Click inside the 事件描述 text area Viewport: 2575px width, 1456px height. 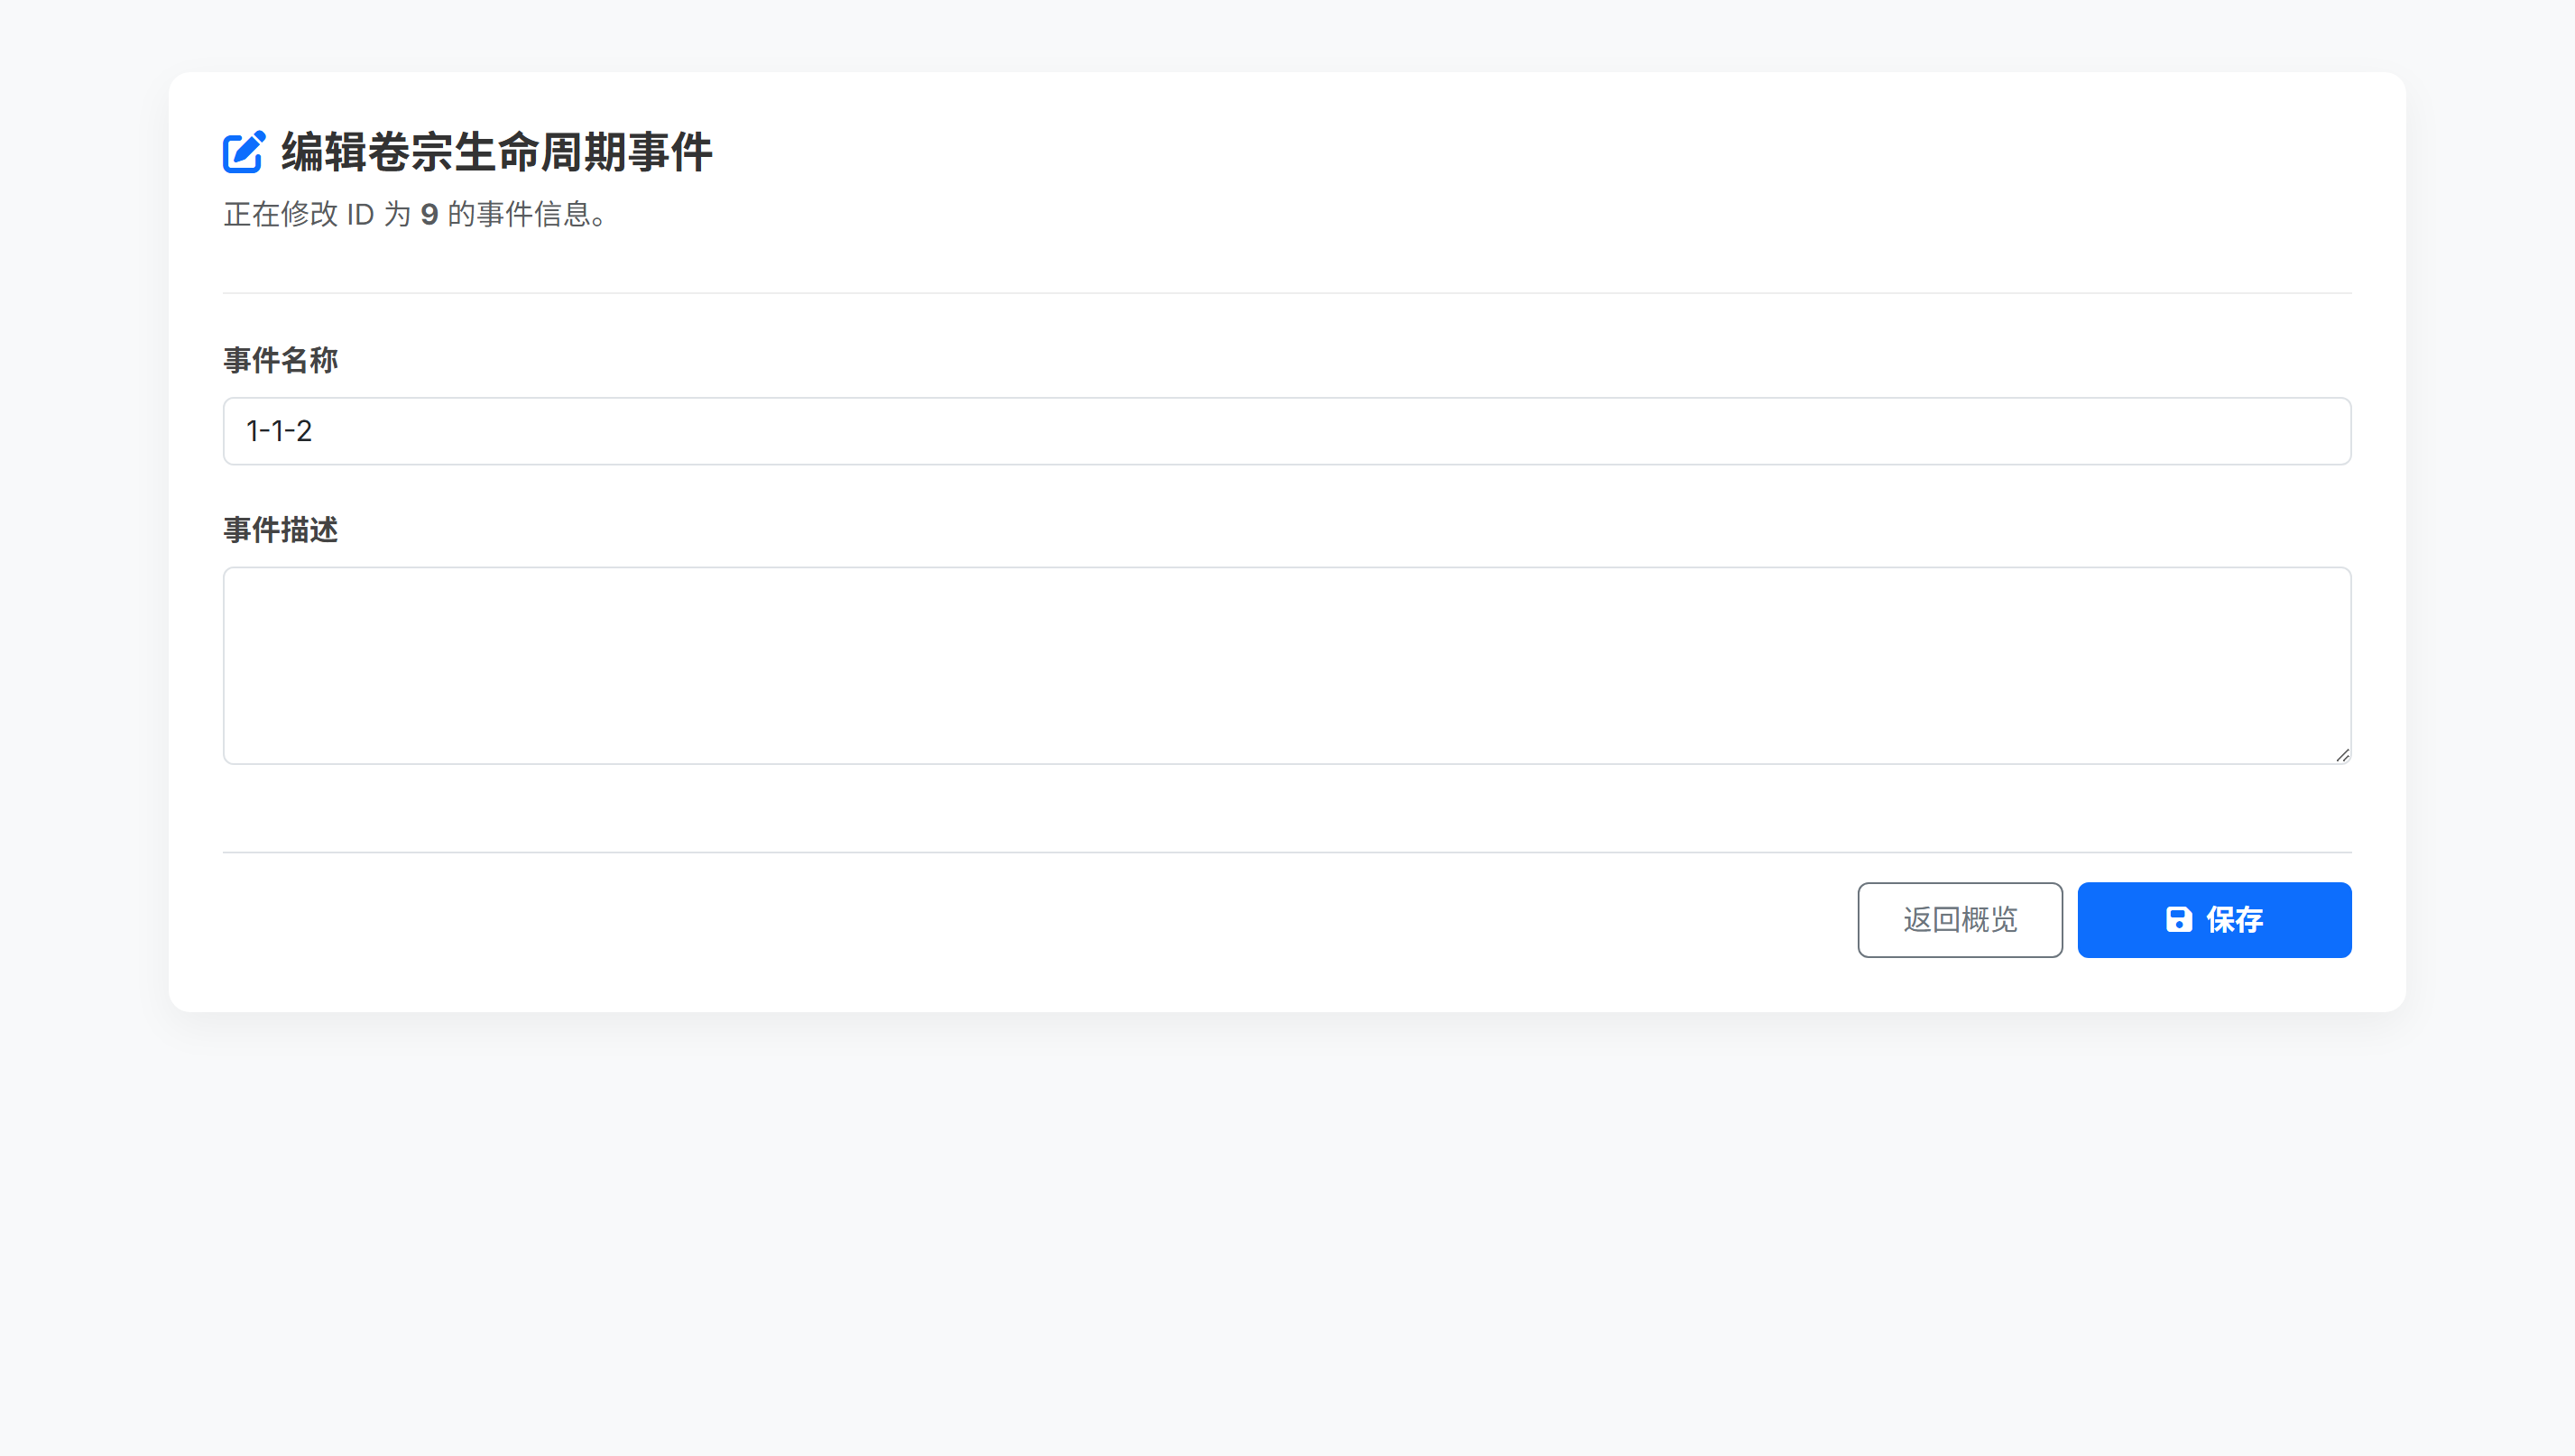(x=1286, y=665)
